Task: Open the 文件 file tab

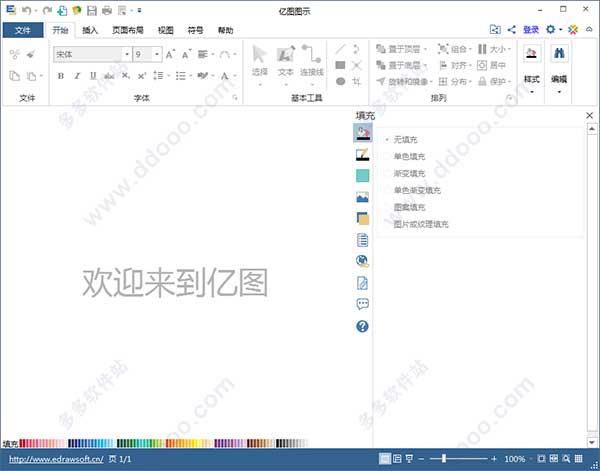Action: point(23,30)
